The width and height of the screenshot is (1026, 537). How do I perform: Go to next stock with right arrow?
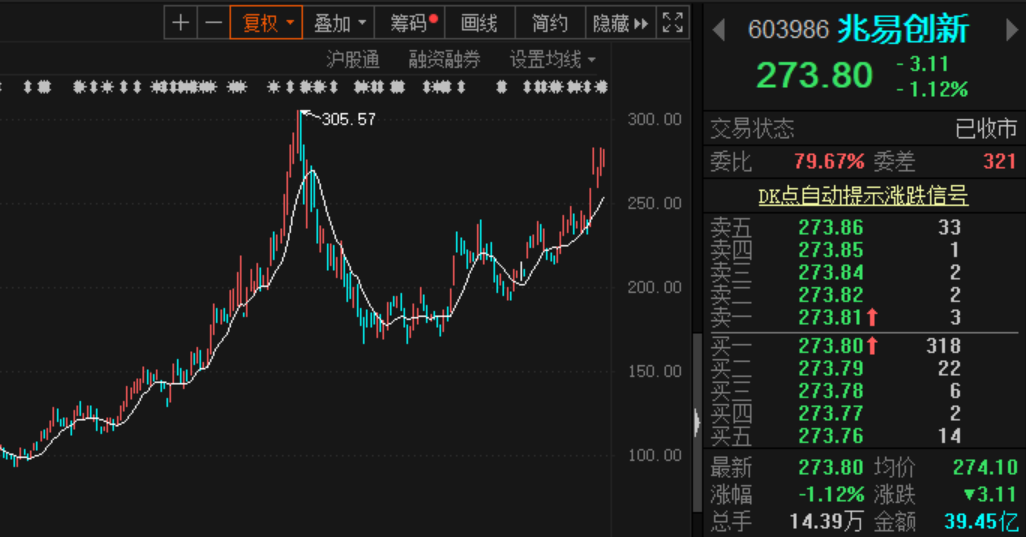1011,30
